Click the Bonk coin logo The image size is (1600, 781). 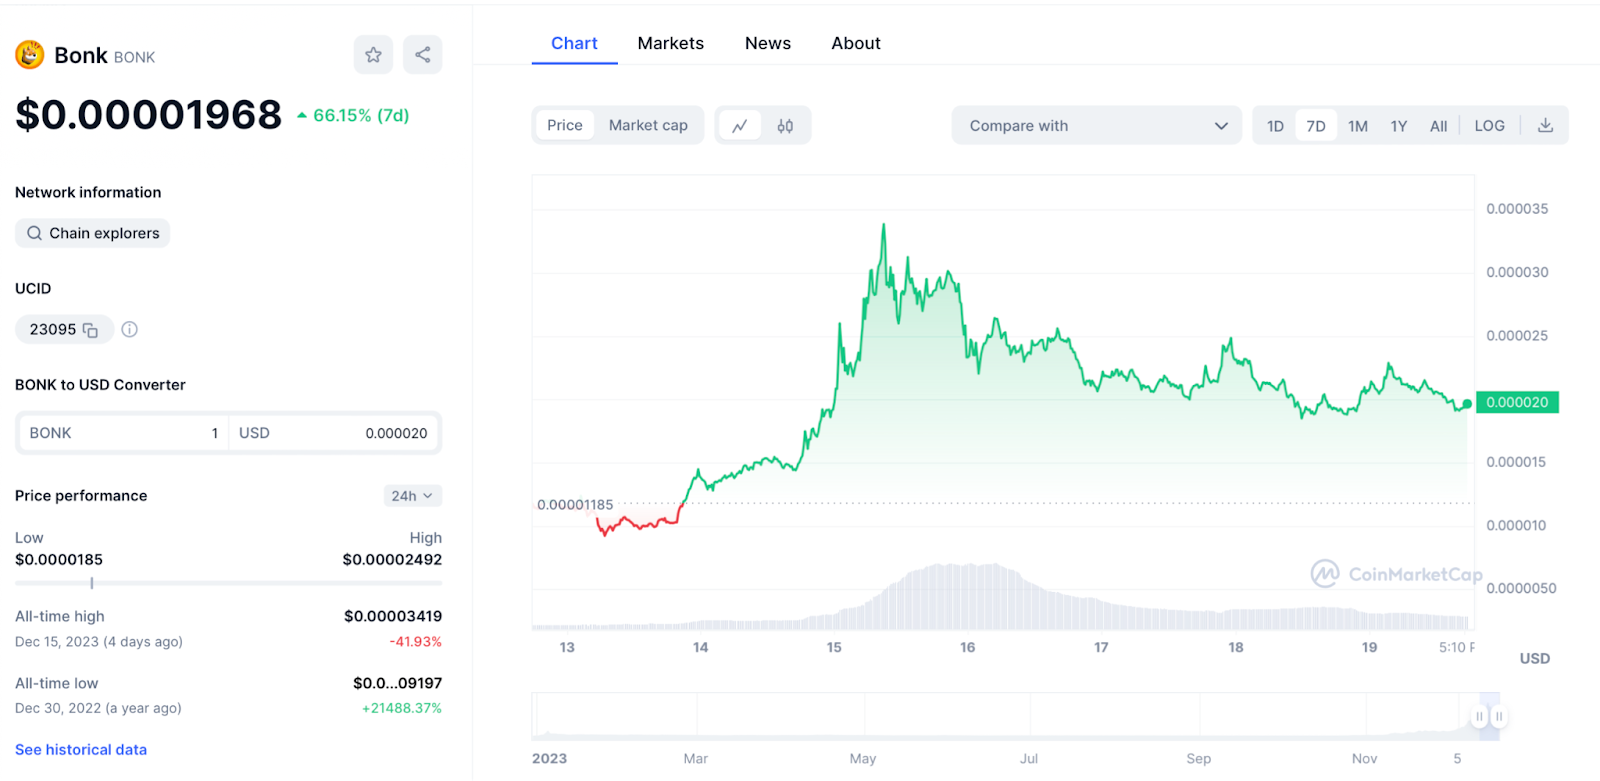tap(30, 55)
